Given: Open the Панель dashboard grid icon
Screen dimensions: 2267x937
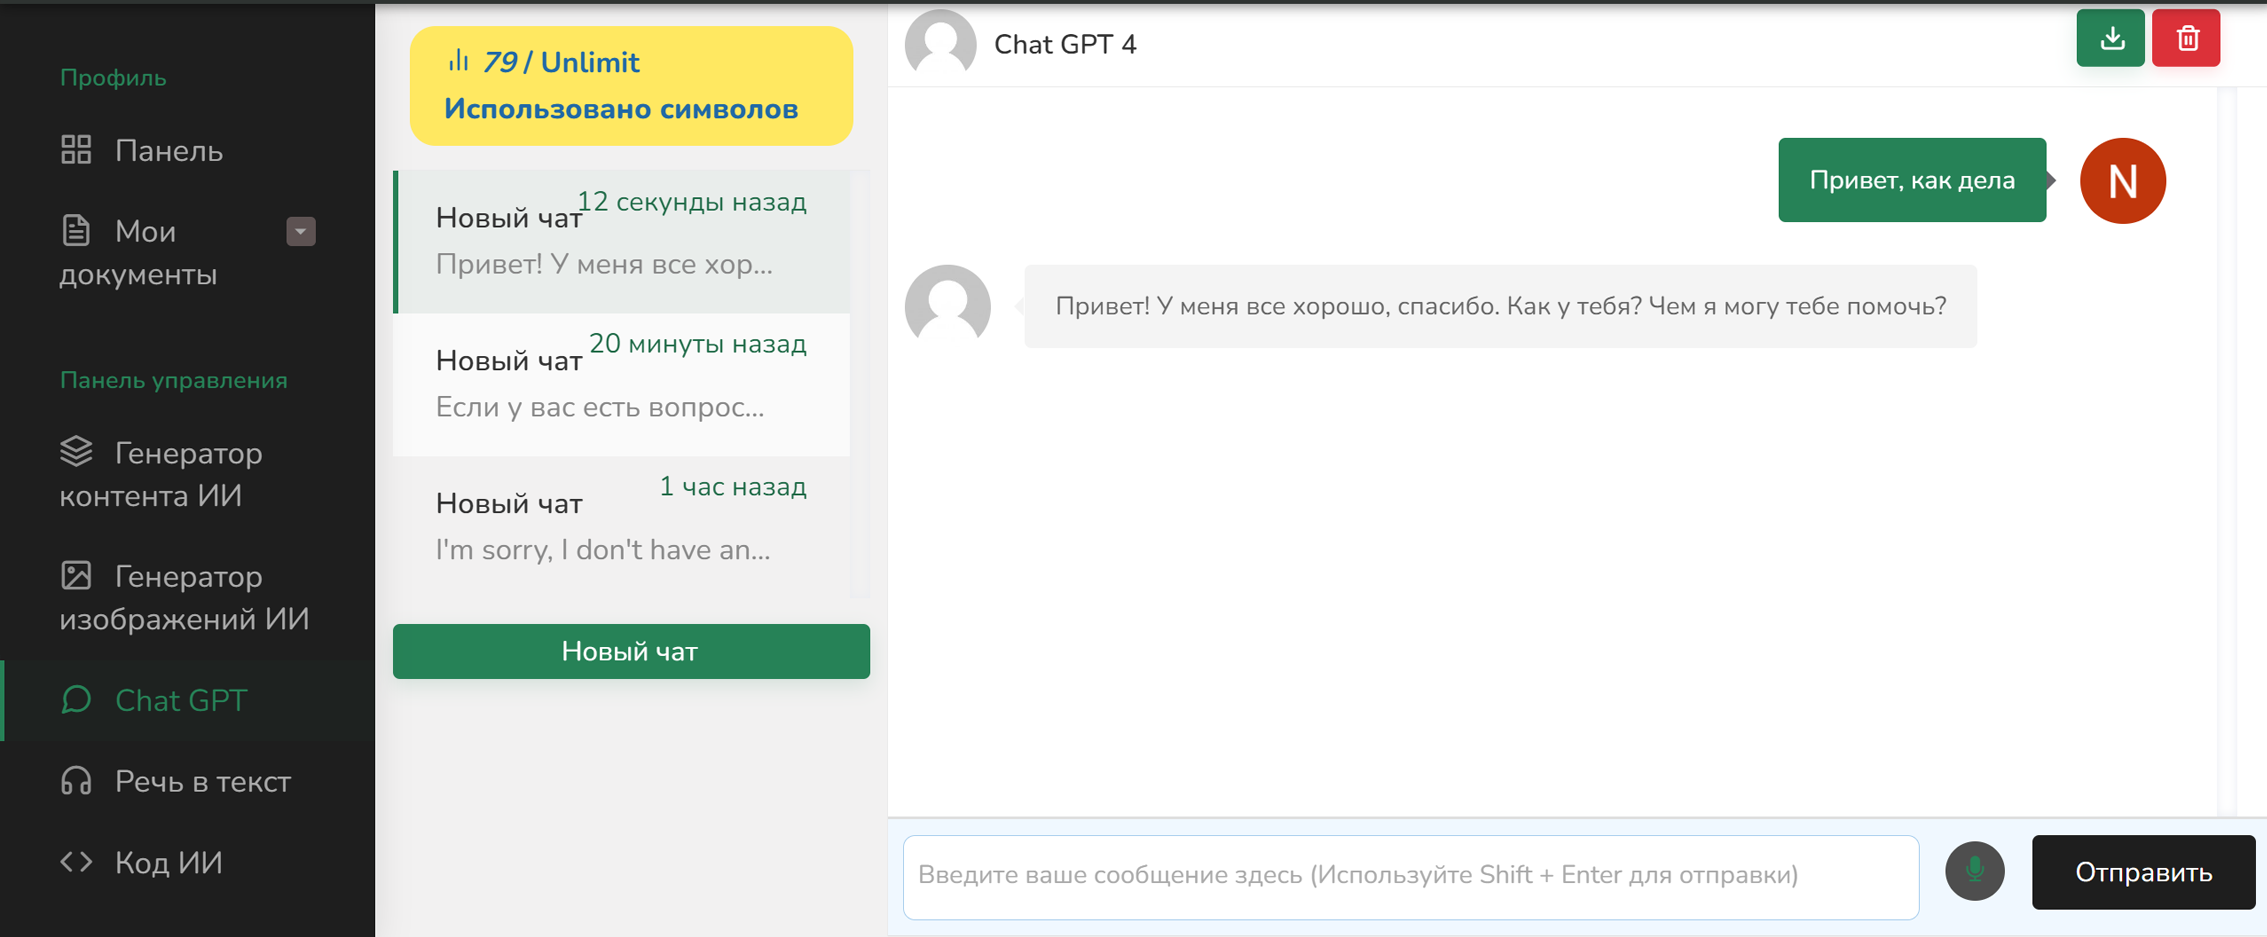Looking at the screenshot, I should [x=76, y=150].
